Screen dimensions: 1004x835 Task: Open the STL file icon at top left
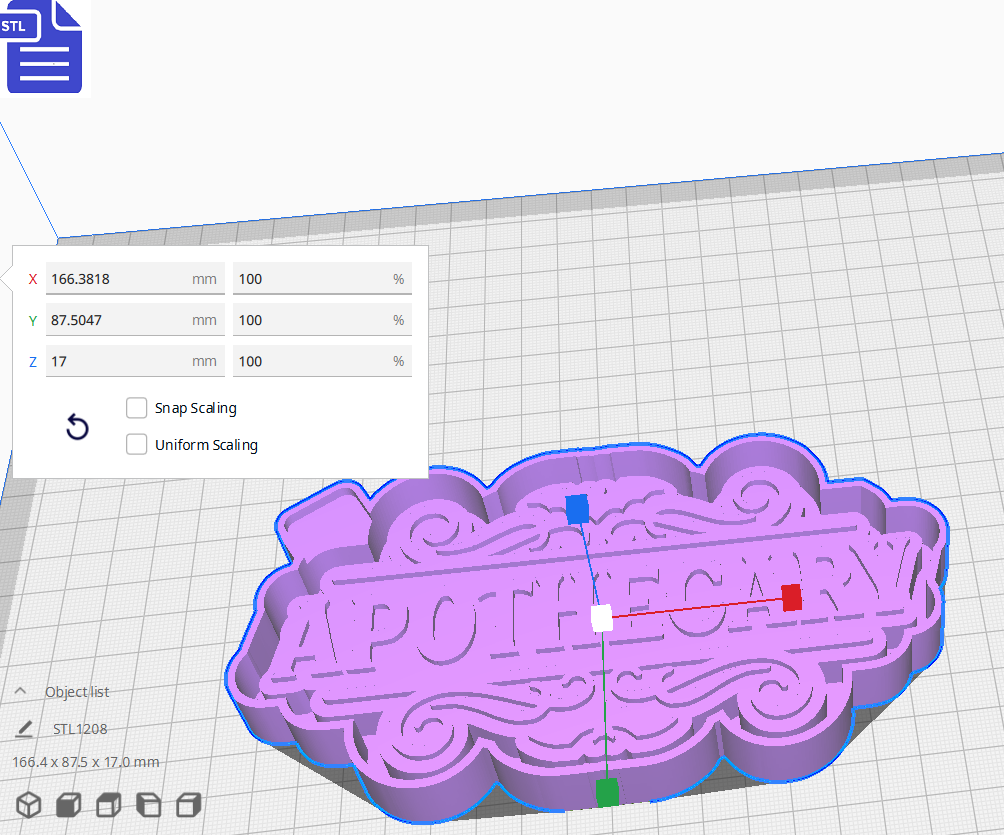click(x=44, y=47)
